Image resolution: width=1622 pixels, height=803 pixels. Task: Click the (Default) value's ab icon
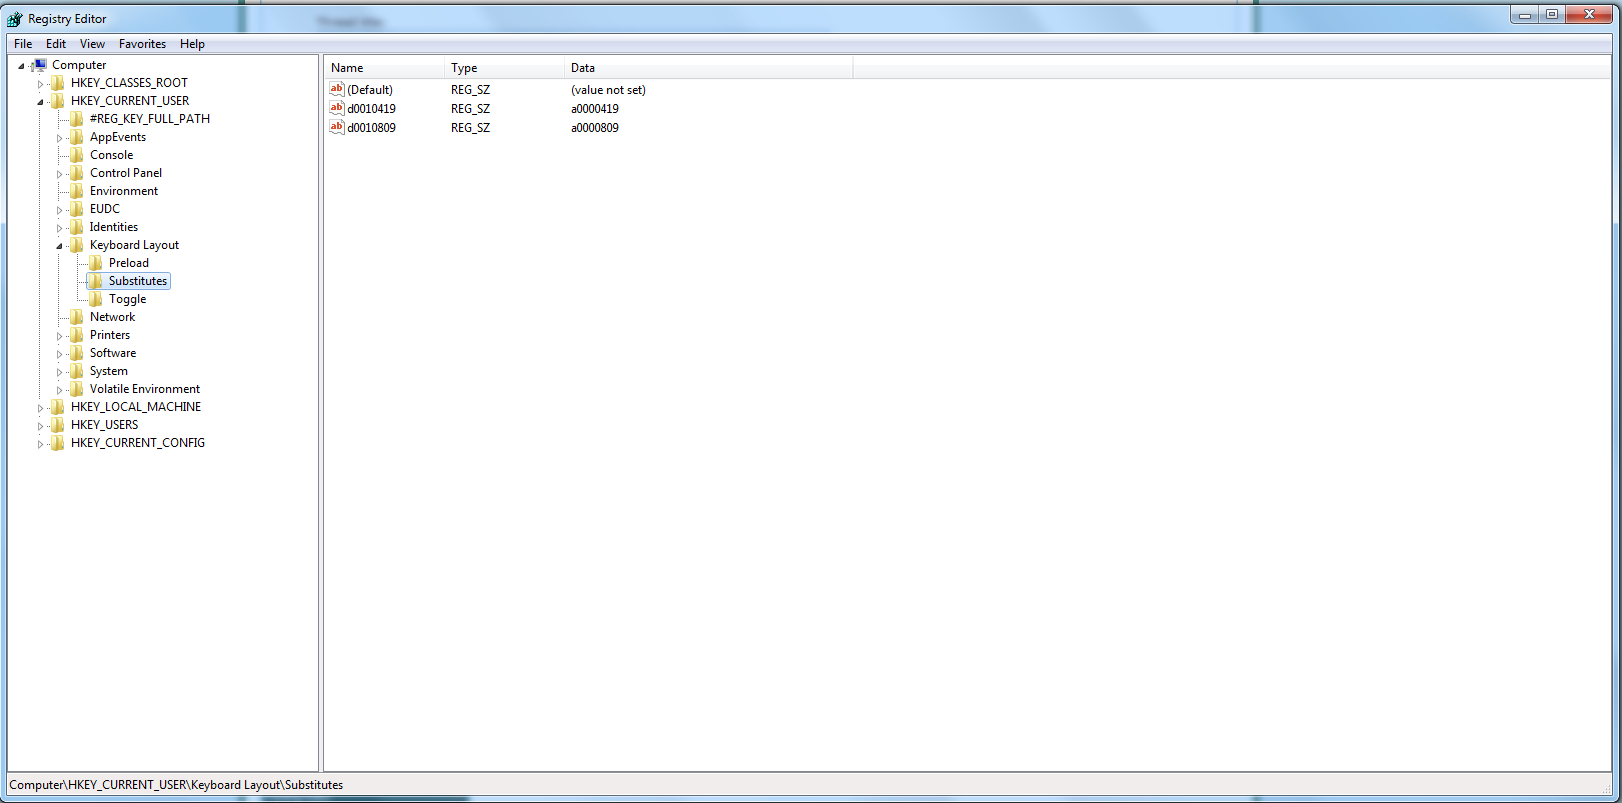[337, 89]
